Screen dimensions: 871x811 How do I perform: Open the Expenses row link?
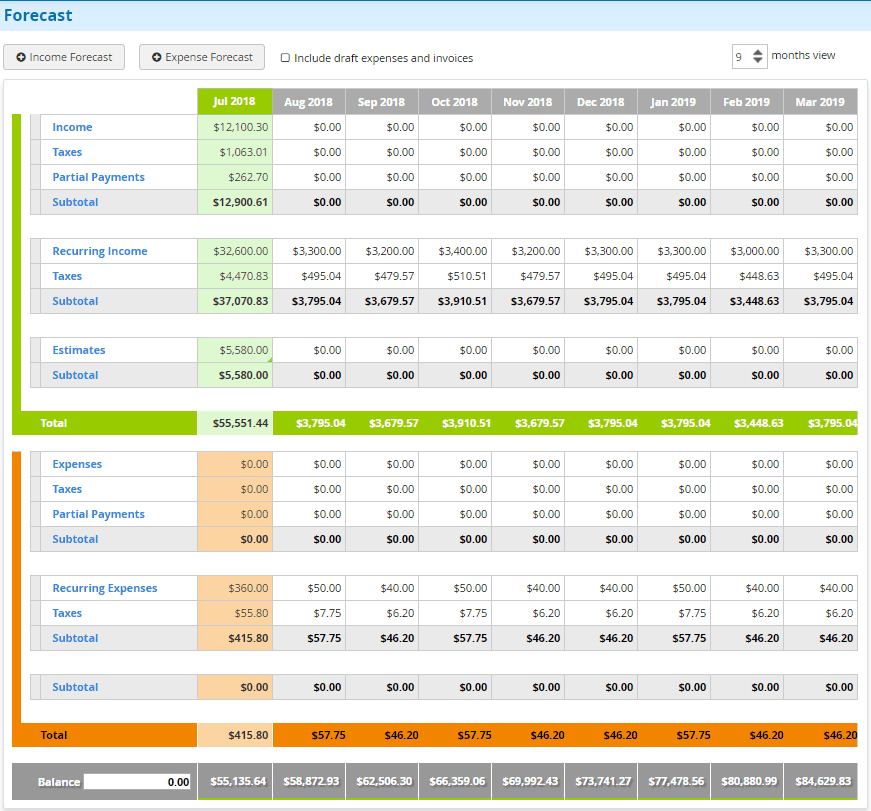77,464
